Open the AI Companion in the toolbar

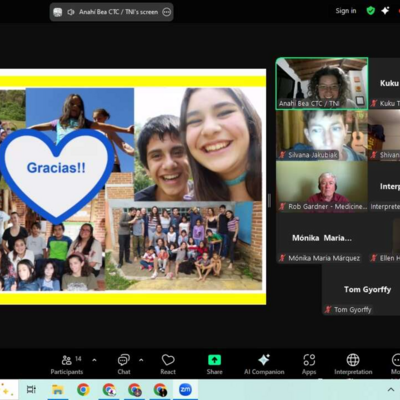[264, 365]
